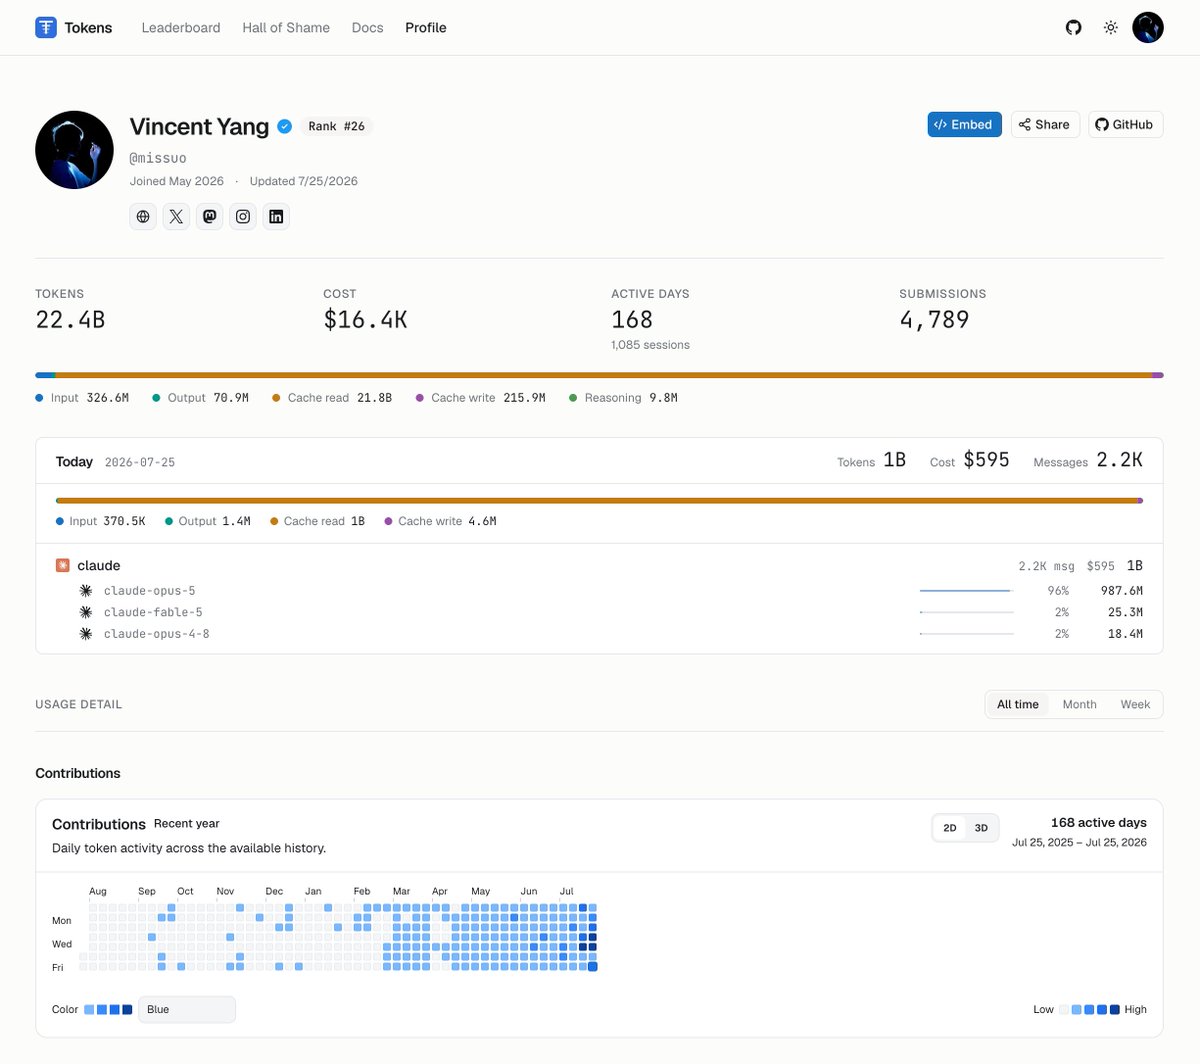Select the Profile nav item
Screen dimensions: 1200x1064
(x=426, y=28)
